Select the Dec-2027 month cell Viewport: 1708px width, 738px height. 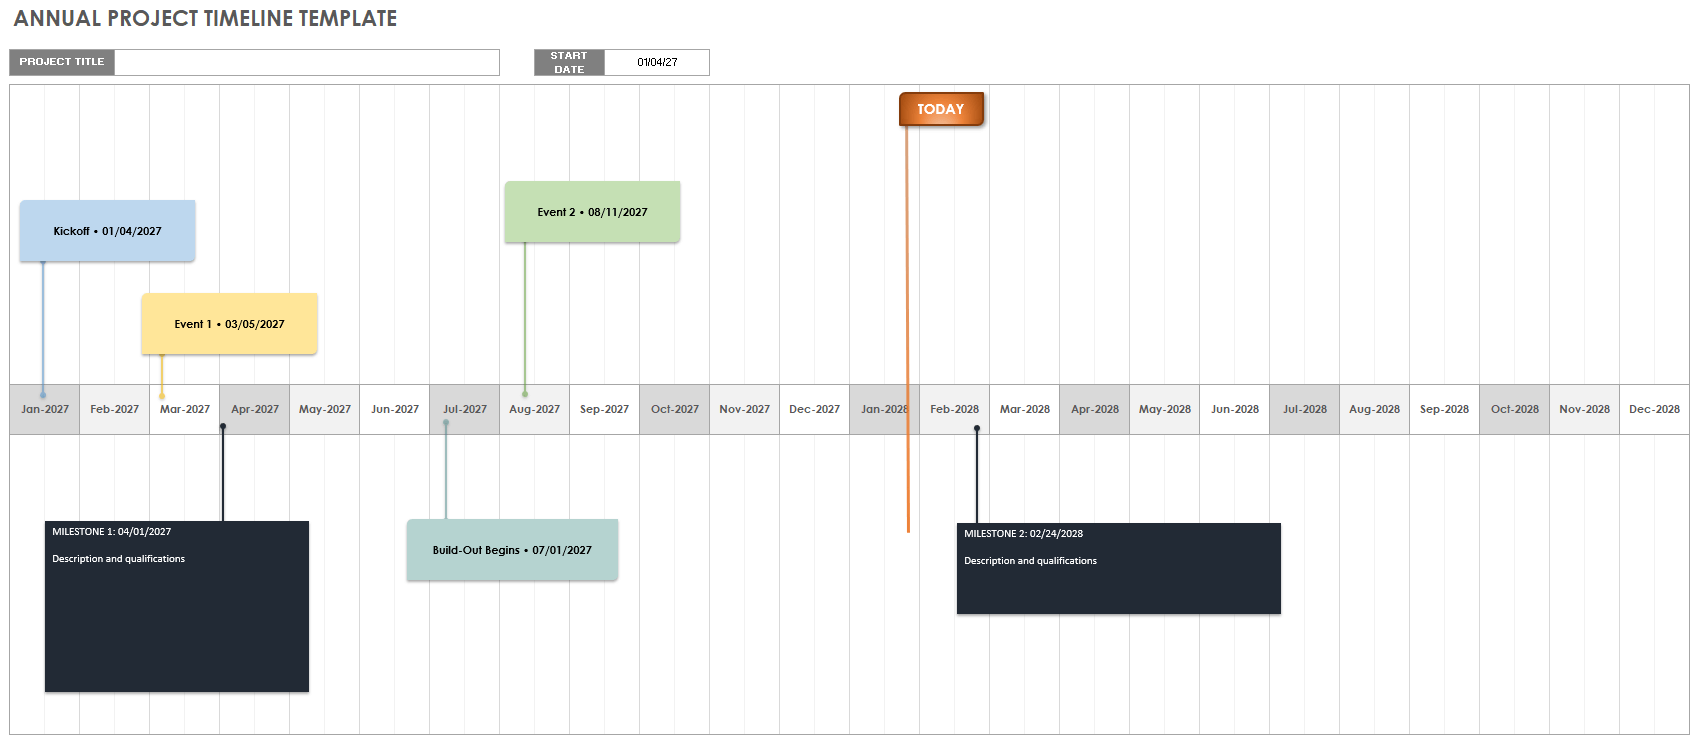pos(815,409)
